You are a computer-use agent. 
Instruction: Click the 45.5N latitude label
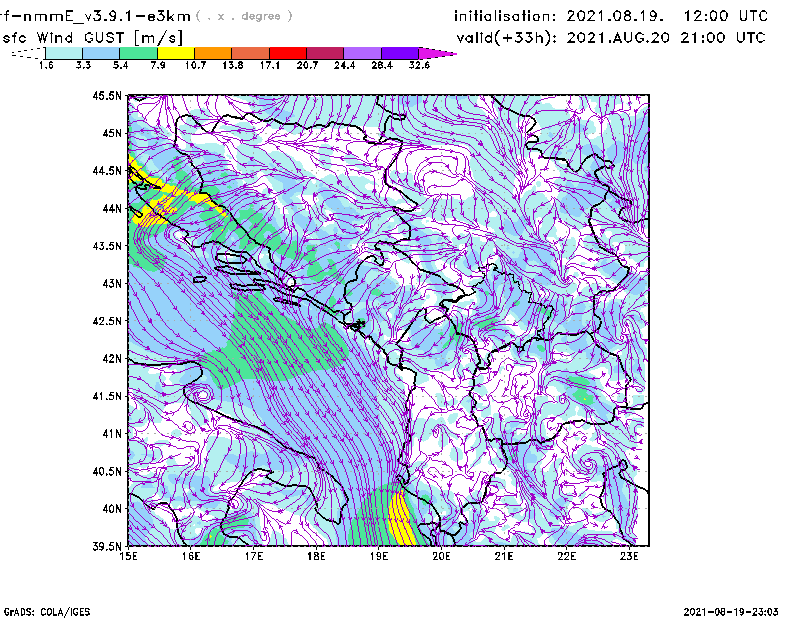[x=107, y=95]
